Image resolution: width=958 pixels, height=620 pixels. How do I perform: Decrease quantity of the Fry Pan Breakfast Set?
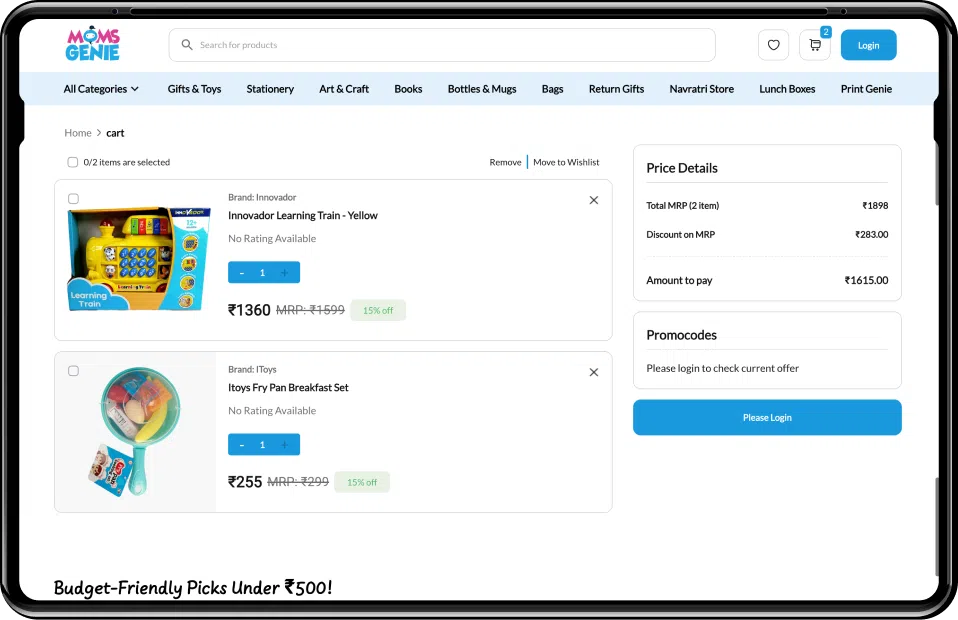pos(241,444)
